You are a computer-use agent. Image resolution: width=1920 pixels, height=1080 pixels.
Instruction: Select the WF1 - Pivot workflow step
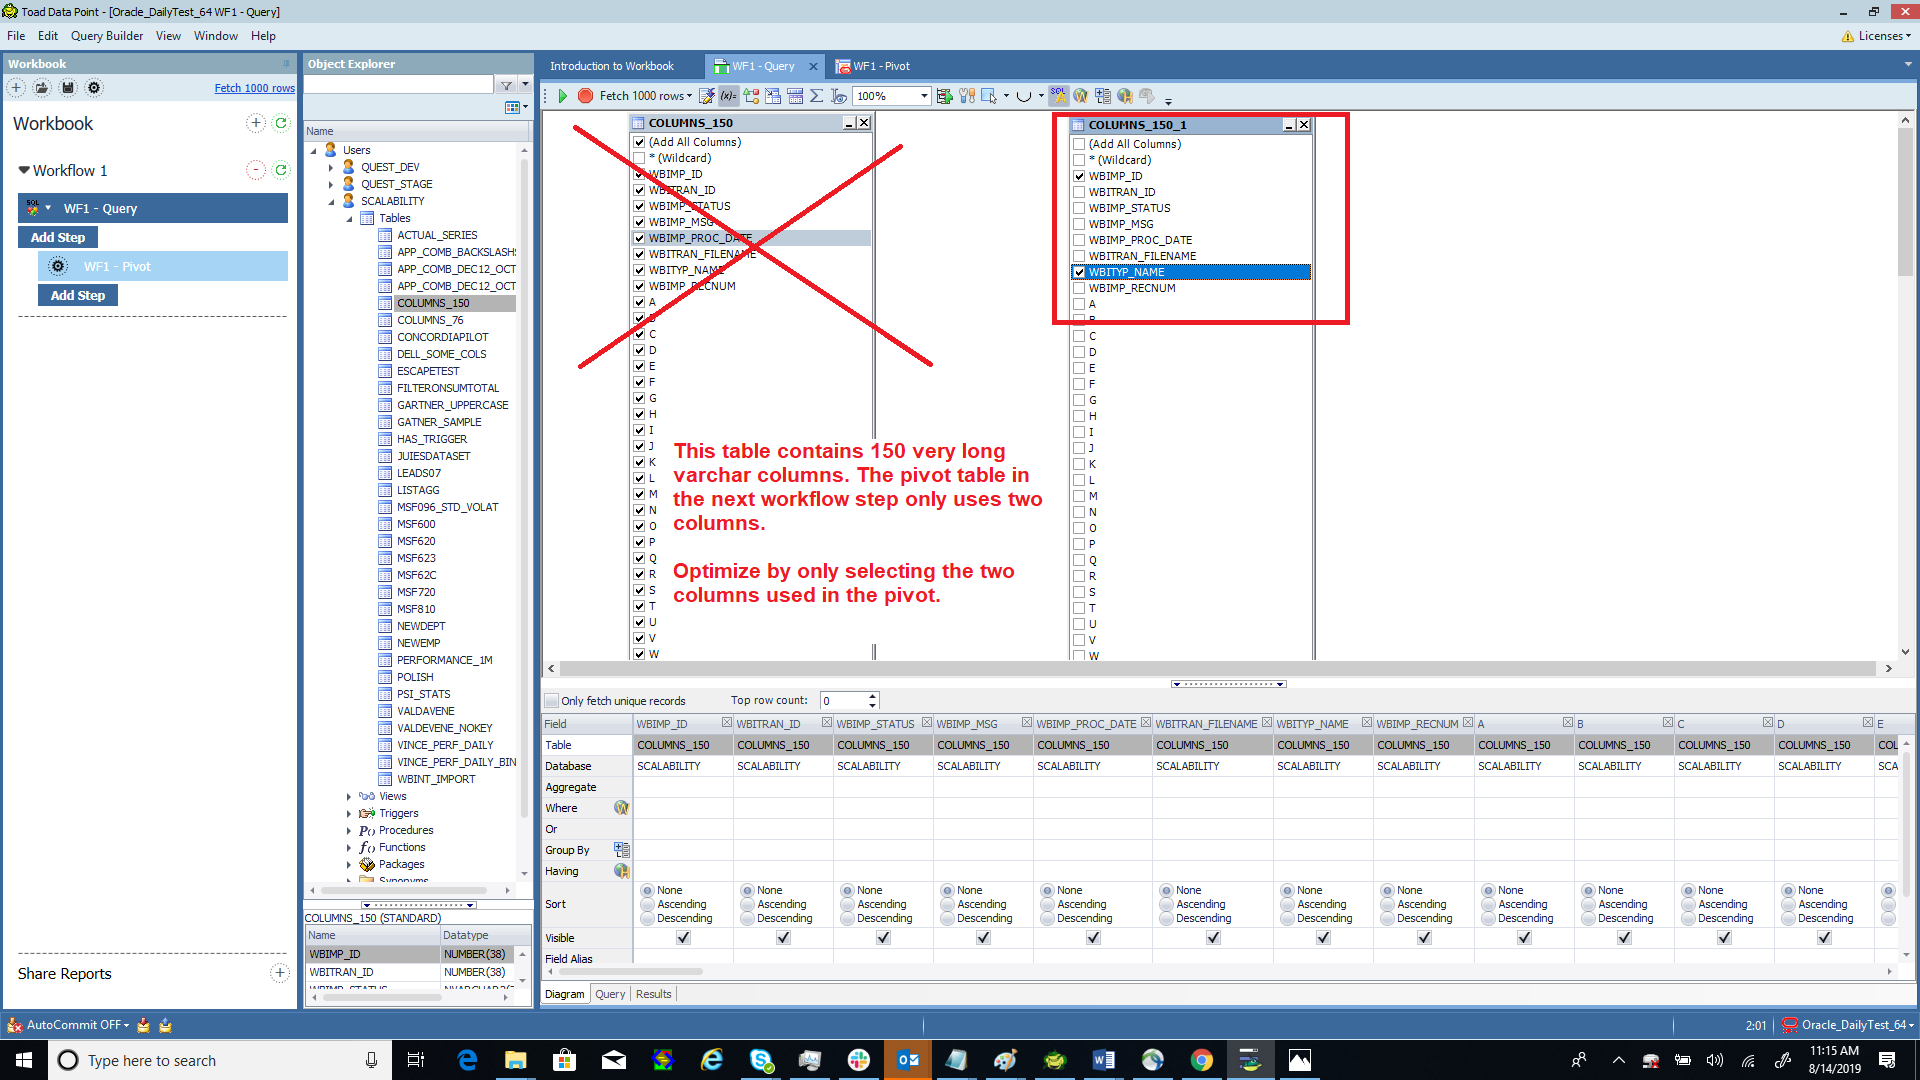164,266
